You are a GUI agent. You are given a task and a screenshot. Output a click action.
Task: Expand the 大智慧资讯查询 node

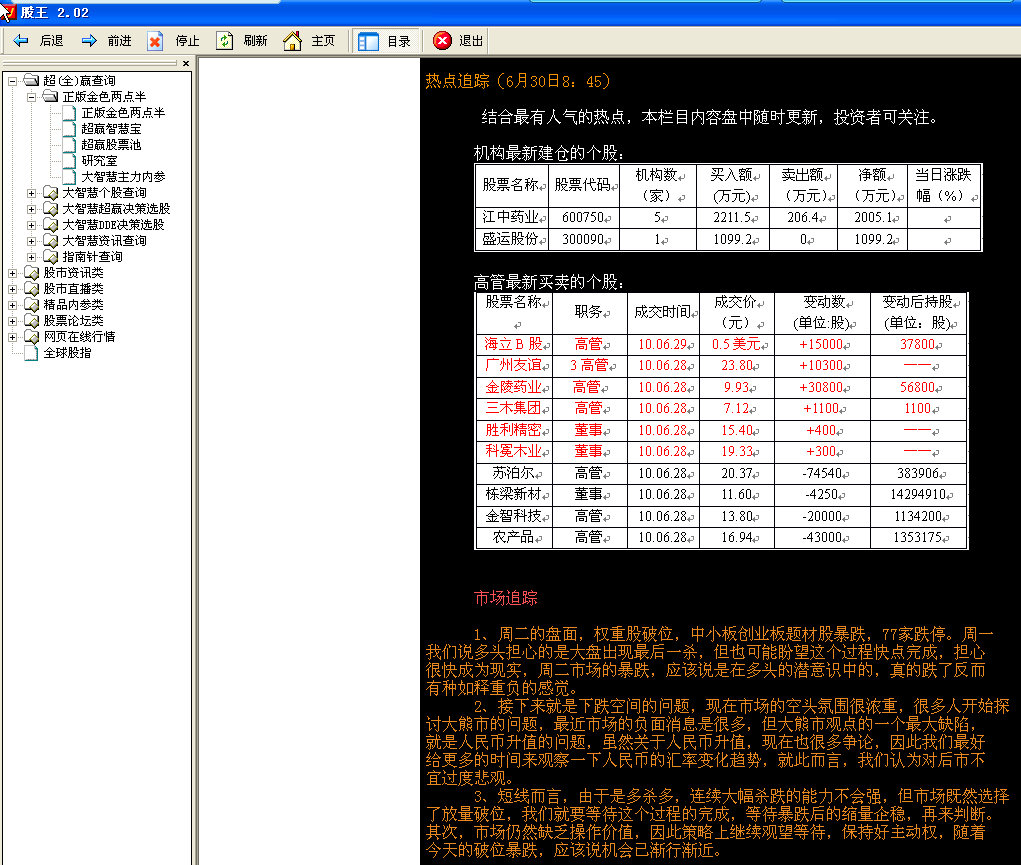(31, 241)
